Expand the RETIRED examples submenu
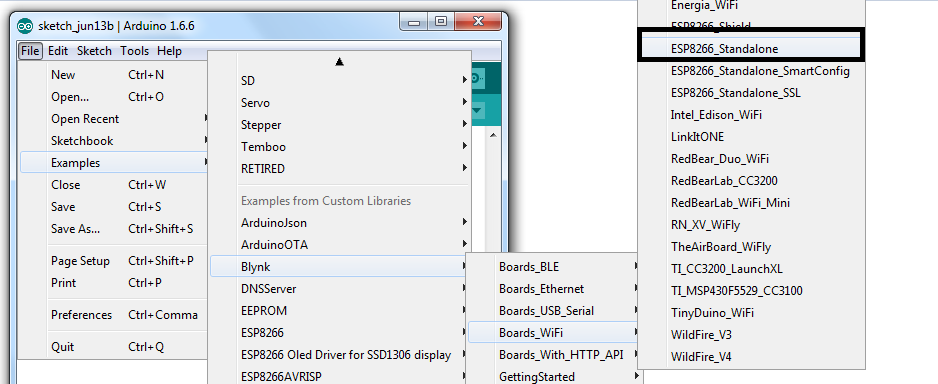938x384 pixels. [x=340, y=169]
